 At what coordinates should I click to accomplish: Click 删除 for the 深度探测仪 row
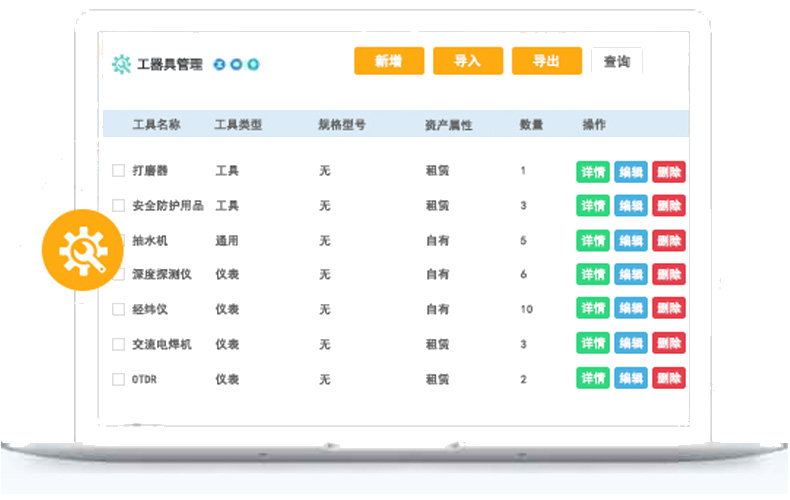669,274
